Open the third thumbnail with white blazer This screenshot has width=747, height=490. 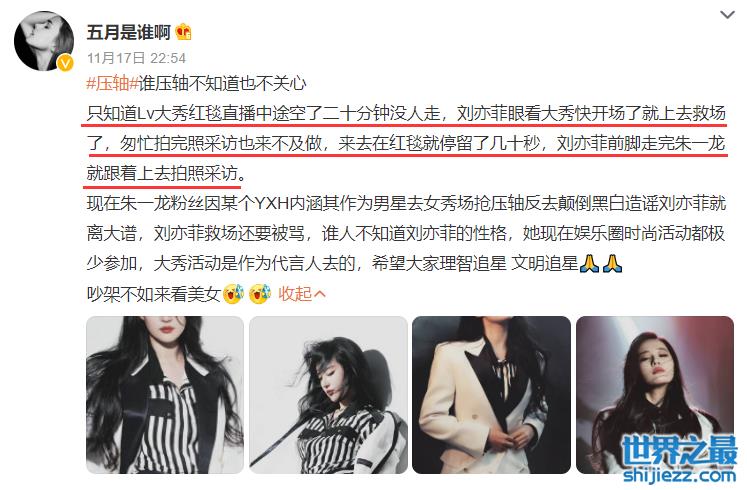491,395
